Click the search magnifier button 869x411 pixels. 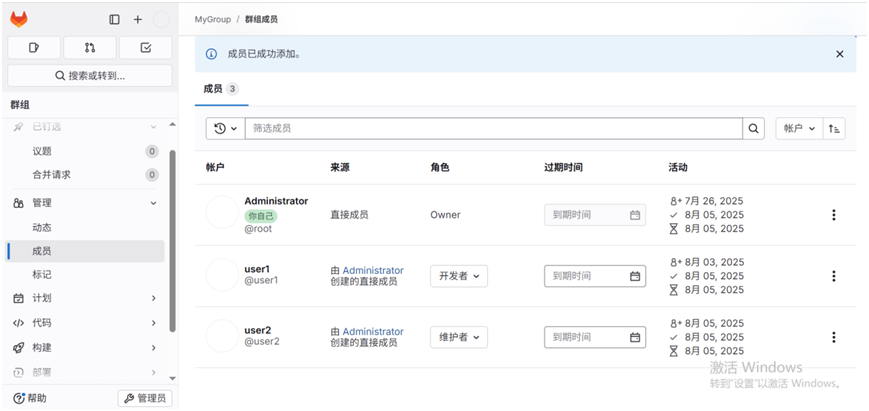point(753,129)
